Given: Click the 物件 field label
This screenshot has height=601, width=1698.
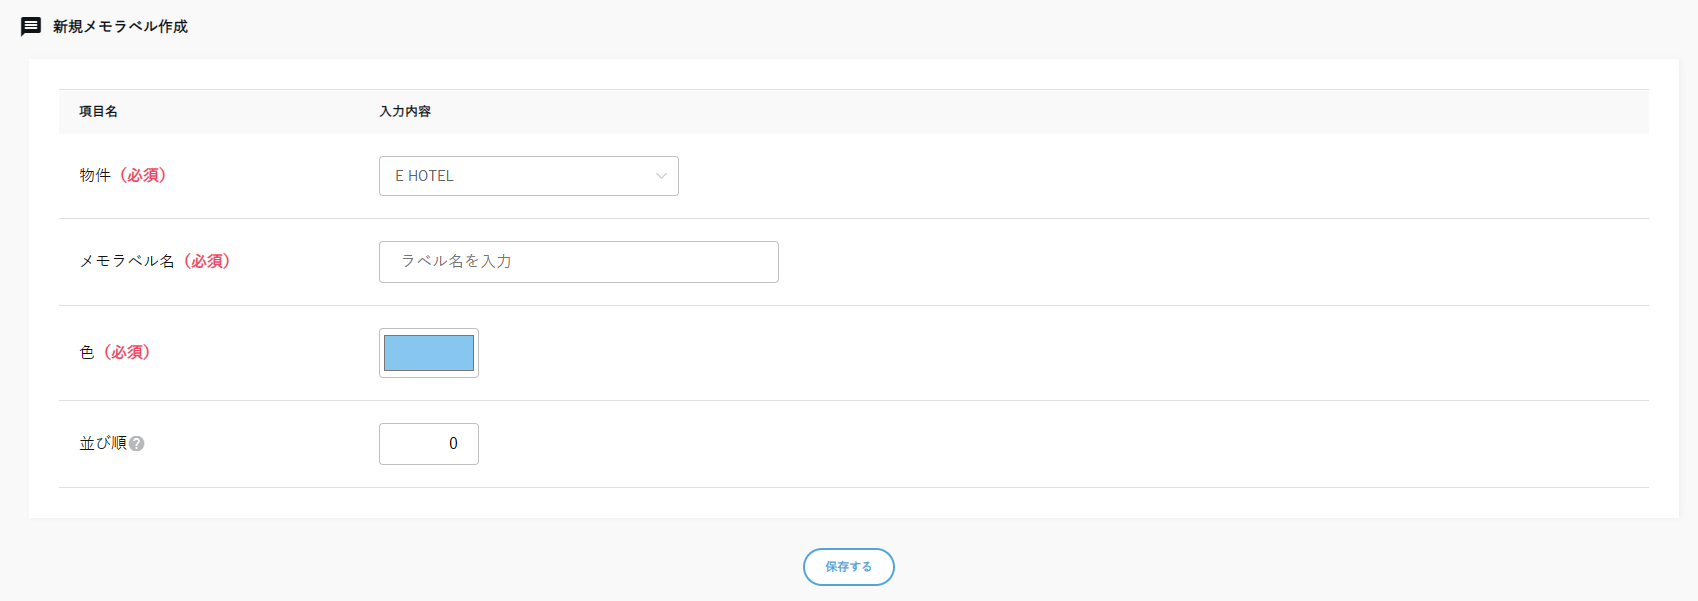Looking at the screenshot, I should (95, 175).
